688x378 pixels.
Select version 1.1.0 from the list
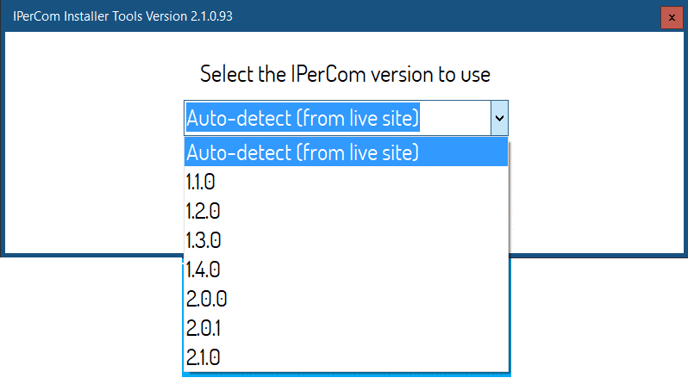coord(346,181)
